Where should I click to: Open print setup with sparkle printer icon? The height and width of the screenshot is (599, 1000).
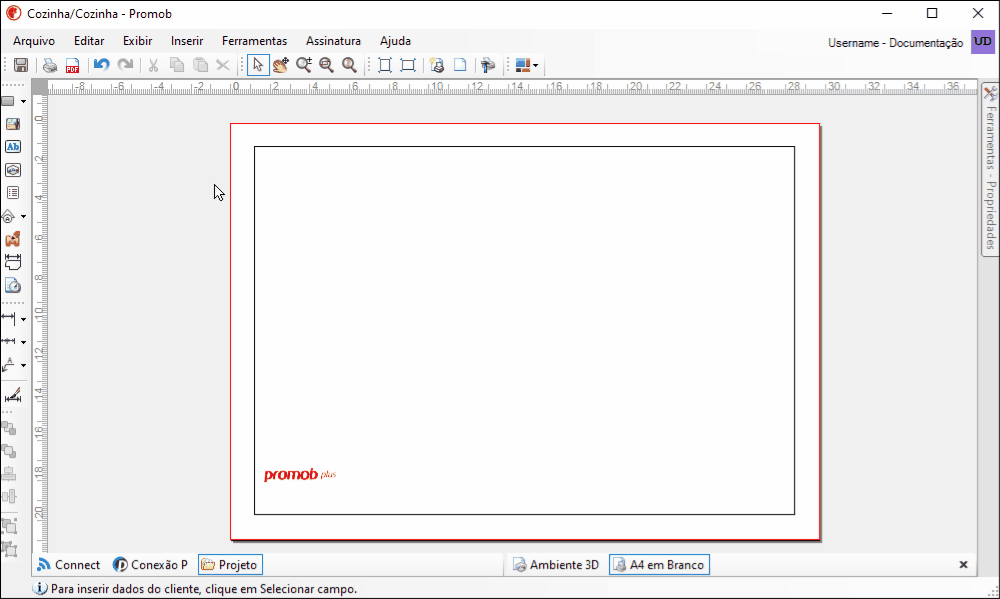437,65
